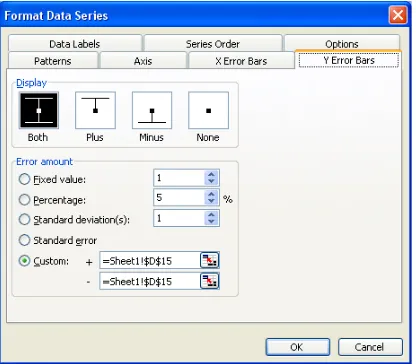Decrease the Fixed value spinner
Image resolution: width=416 pixels, height=364 pixels.
coord(211,181)
